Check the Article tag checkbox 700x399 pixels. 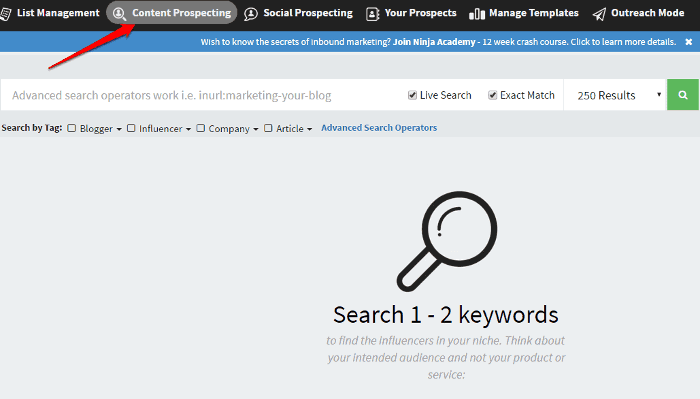click(x=268, y=128)
